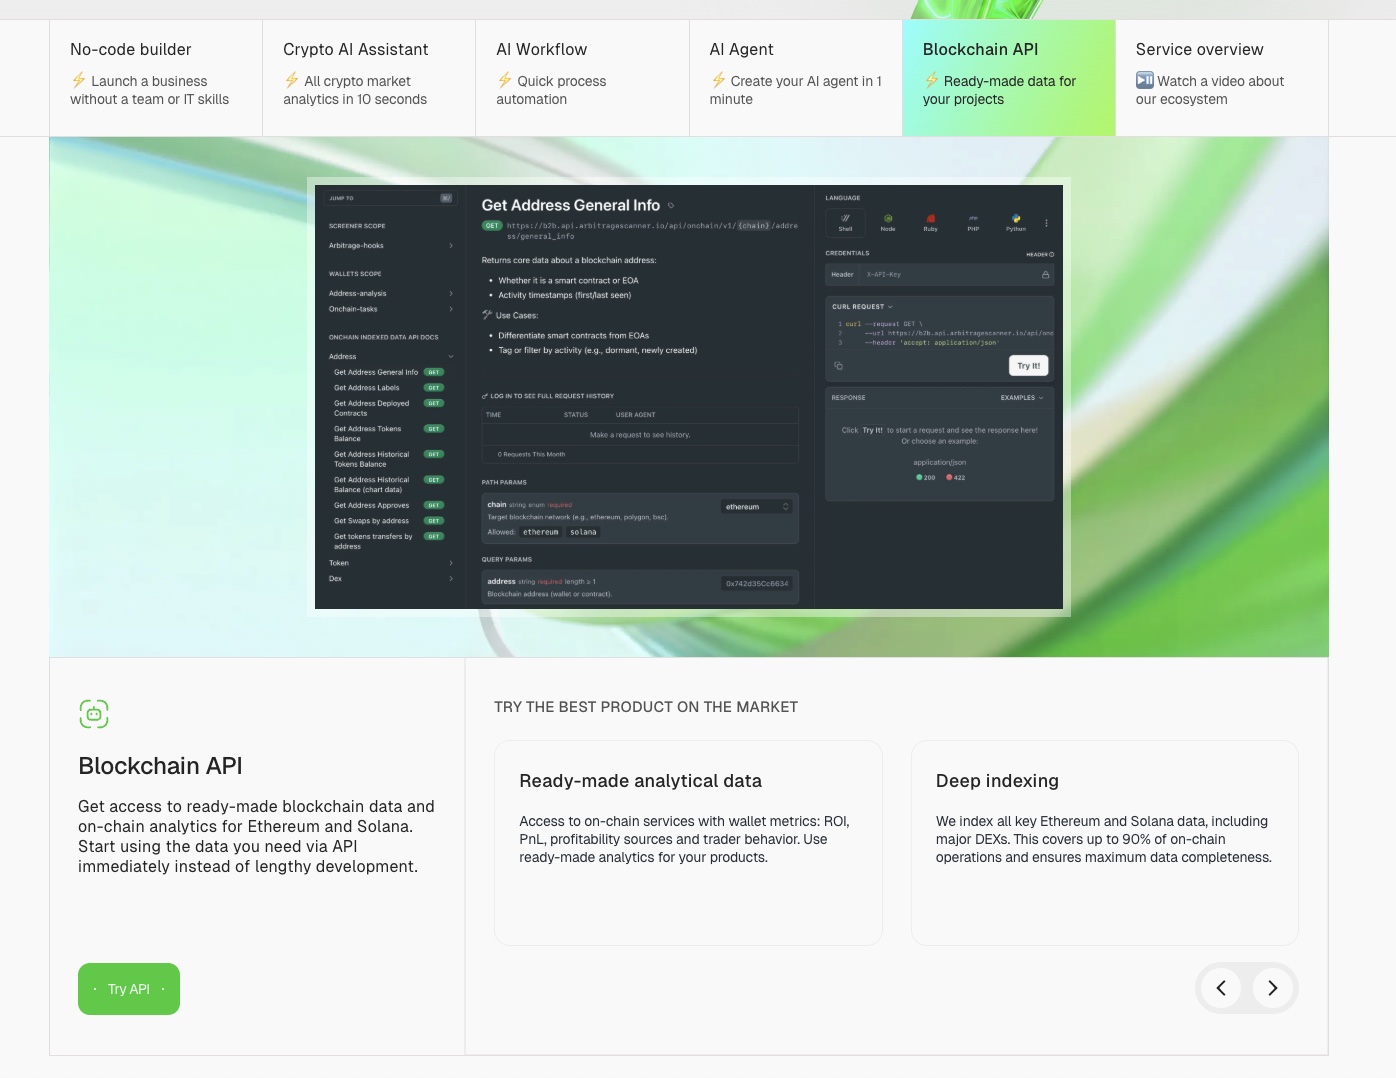1396x1078 pixels.
Task: Click the Shell language icon
Action: tap(845, 221)
